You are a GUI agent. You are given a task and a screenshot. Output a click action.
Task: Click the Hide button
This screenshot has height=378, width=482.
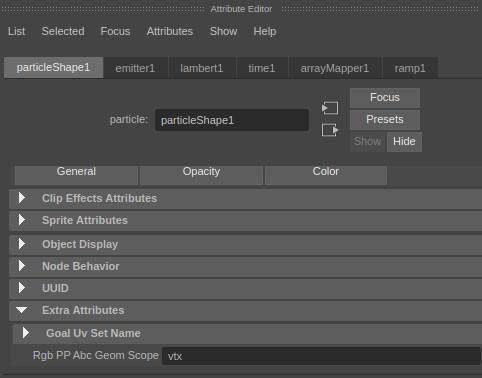(404, 142)
